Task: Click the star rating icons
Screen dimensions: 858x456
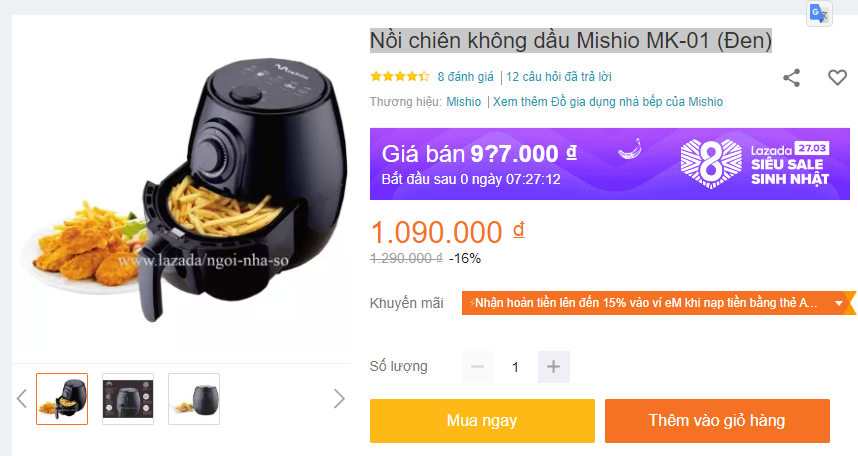Action: point(399,77)
